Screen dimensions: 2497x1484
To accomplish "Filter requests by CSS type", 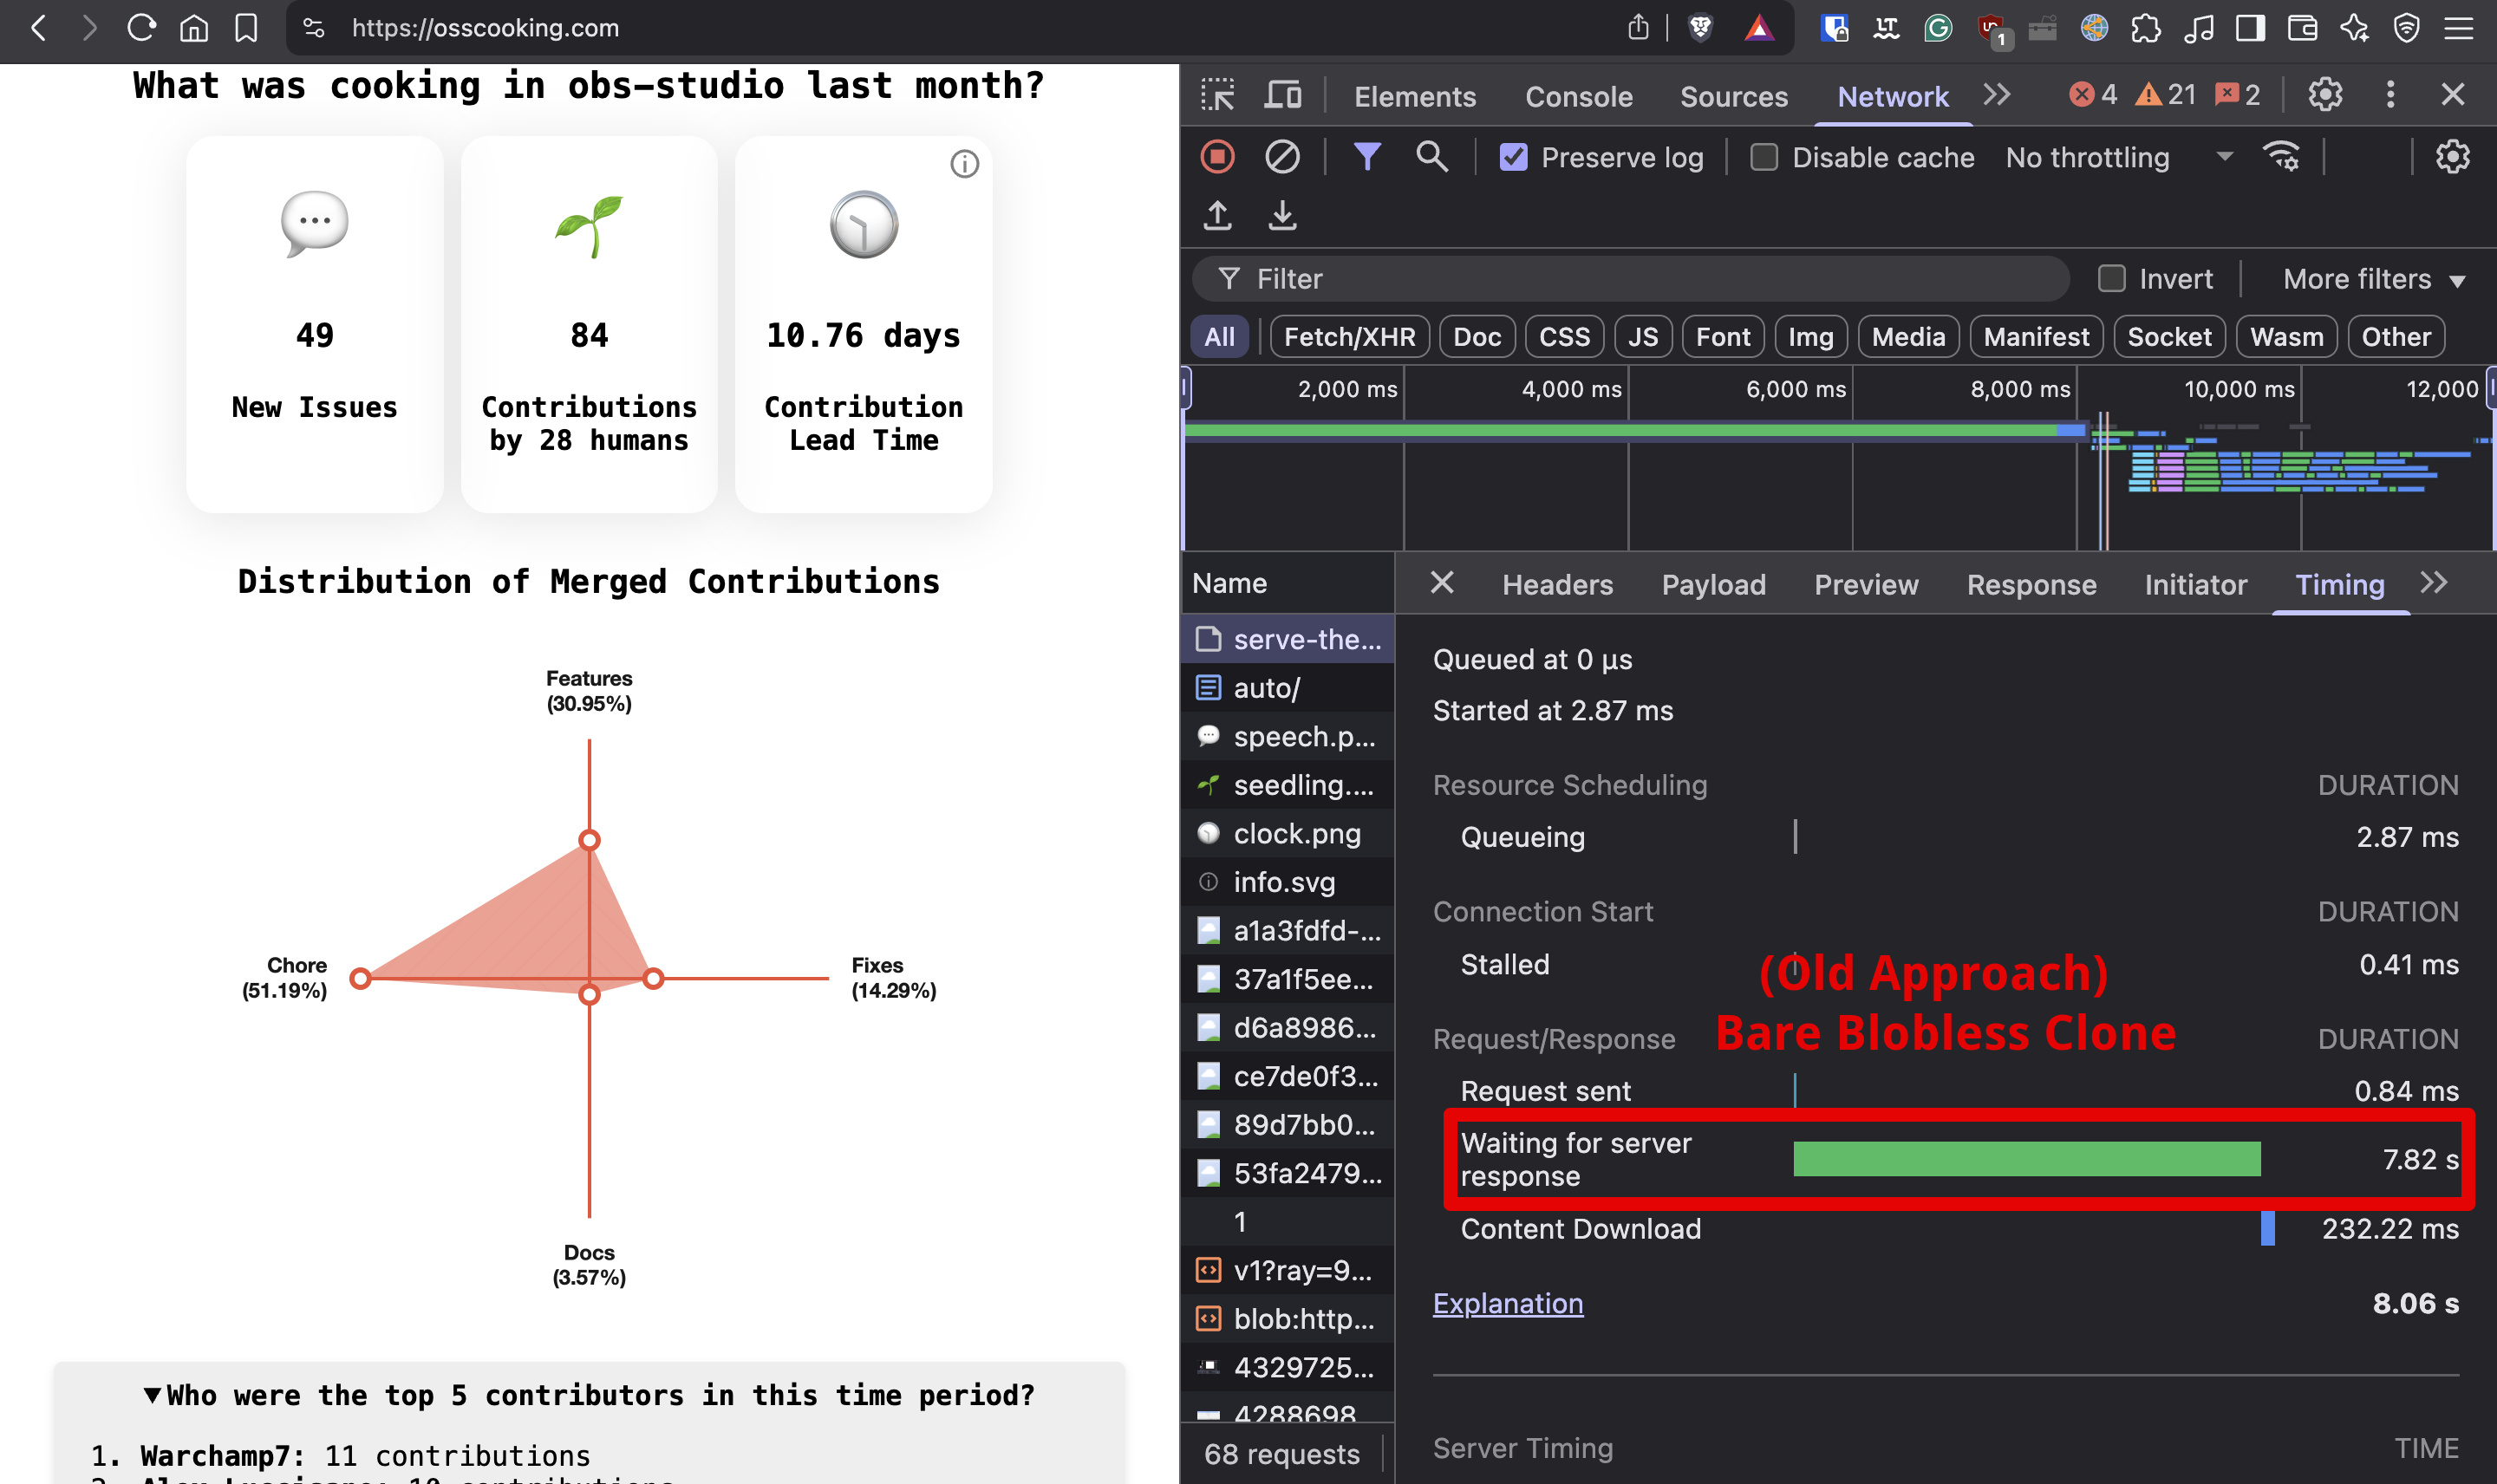I will coord(1564,337).
